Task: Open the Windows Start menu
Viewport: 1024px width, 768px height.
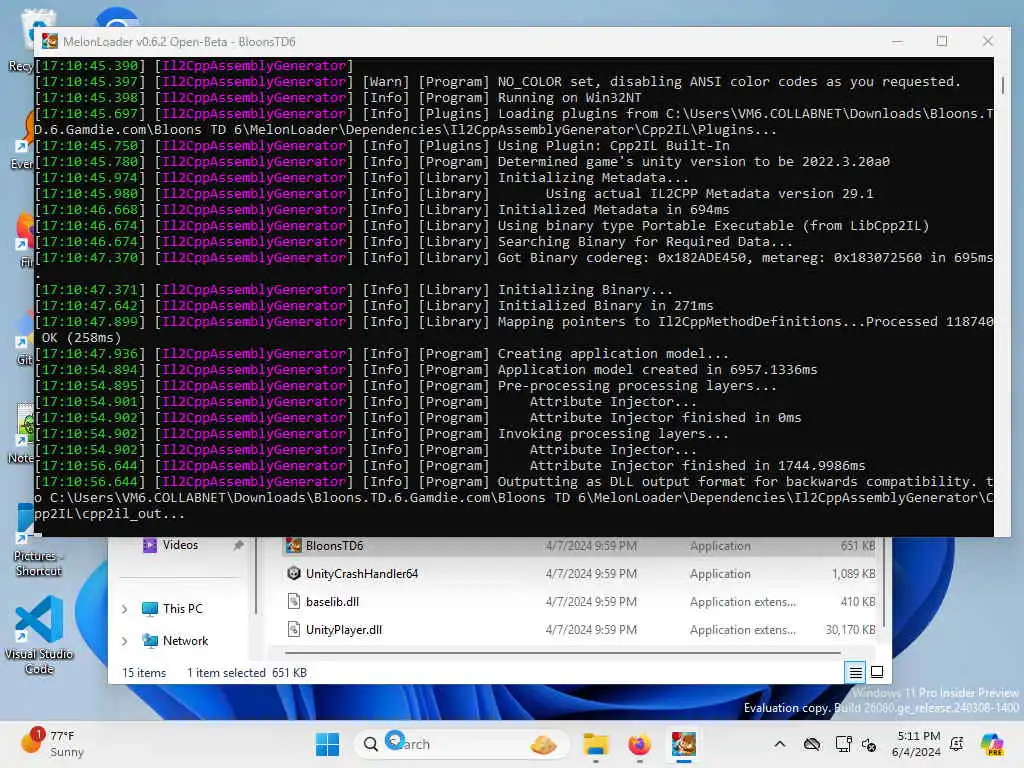Action: 327,744
